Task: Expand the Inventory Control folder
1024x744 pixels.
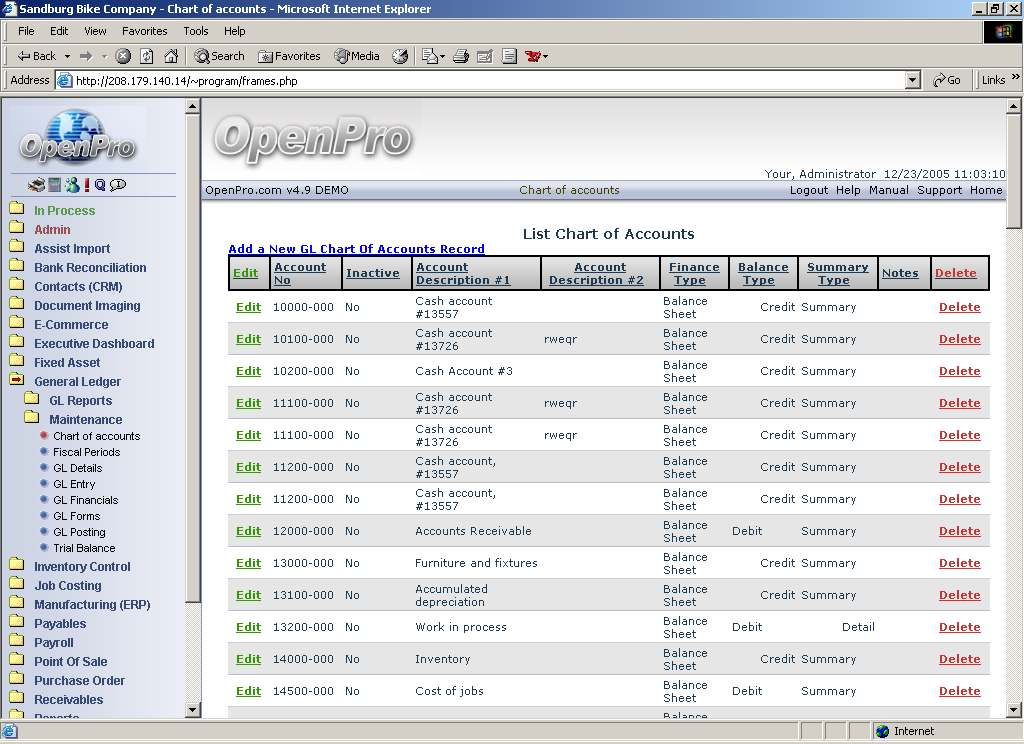Action: [16, 566]
